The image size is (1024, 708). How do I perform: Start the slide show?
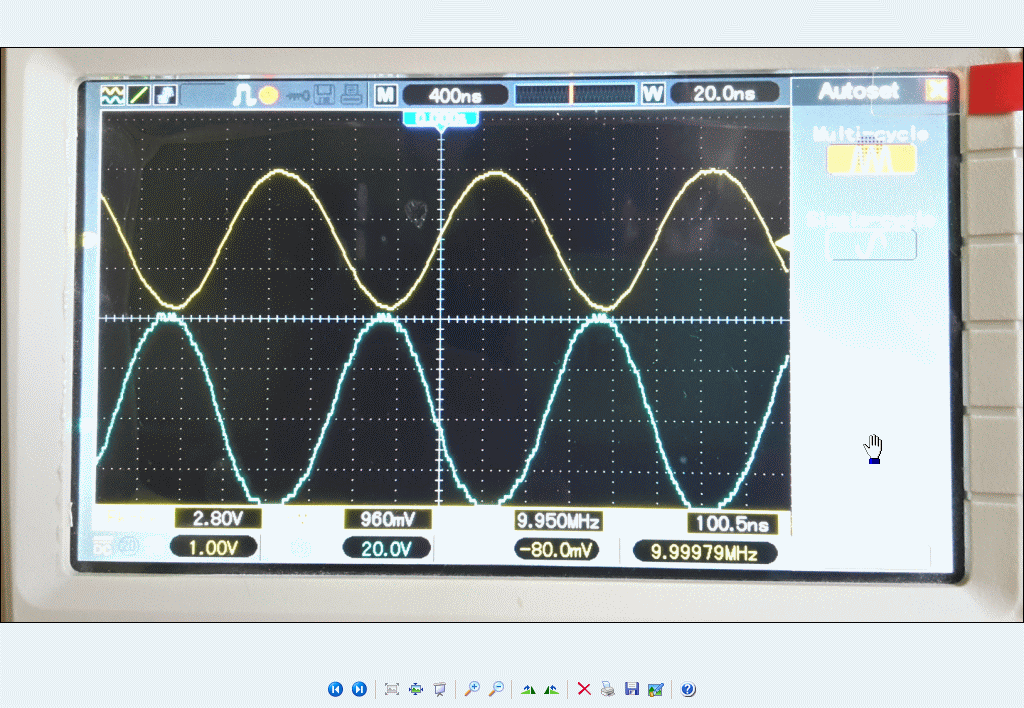coord(439,689)
